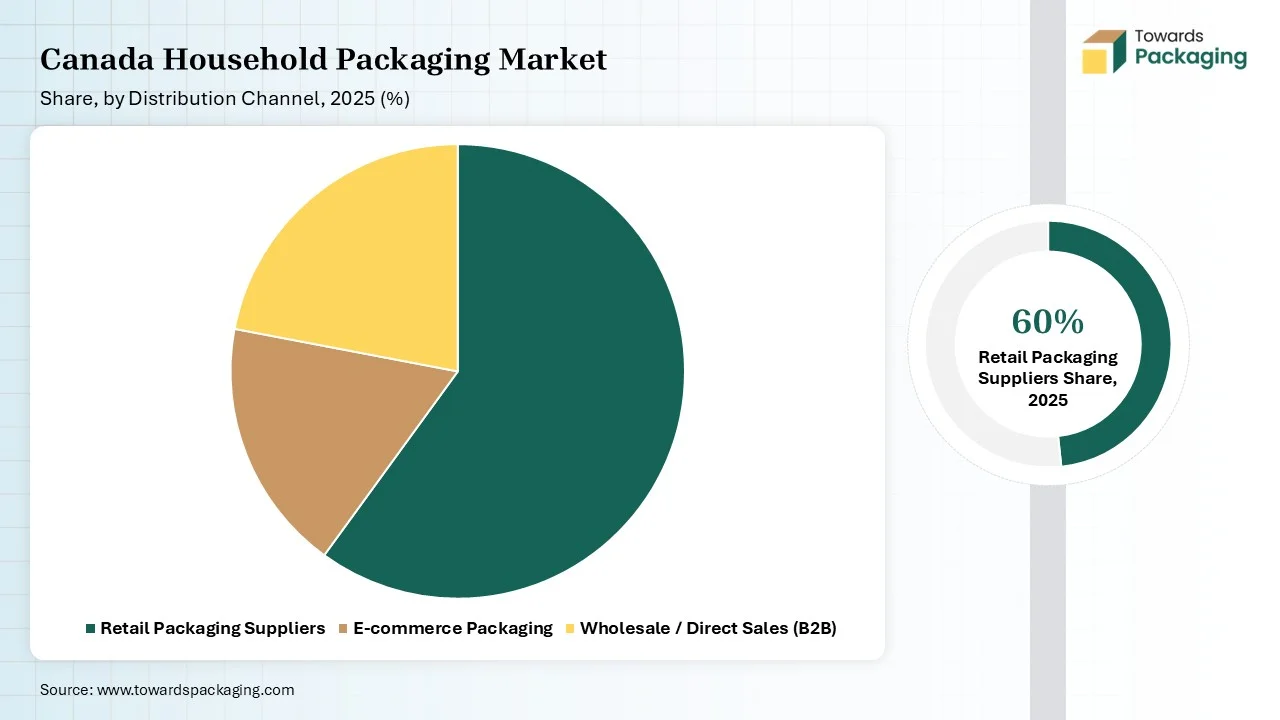
Task: Toggle the Retail Packaging Suppliers legend label
Action: (212, 628)
